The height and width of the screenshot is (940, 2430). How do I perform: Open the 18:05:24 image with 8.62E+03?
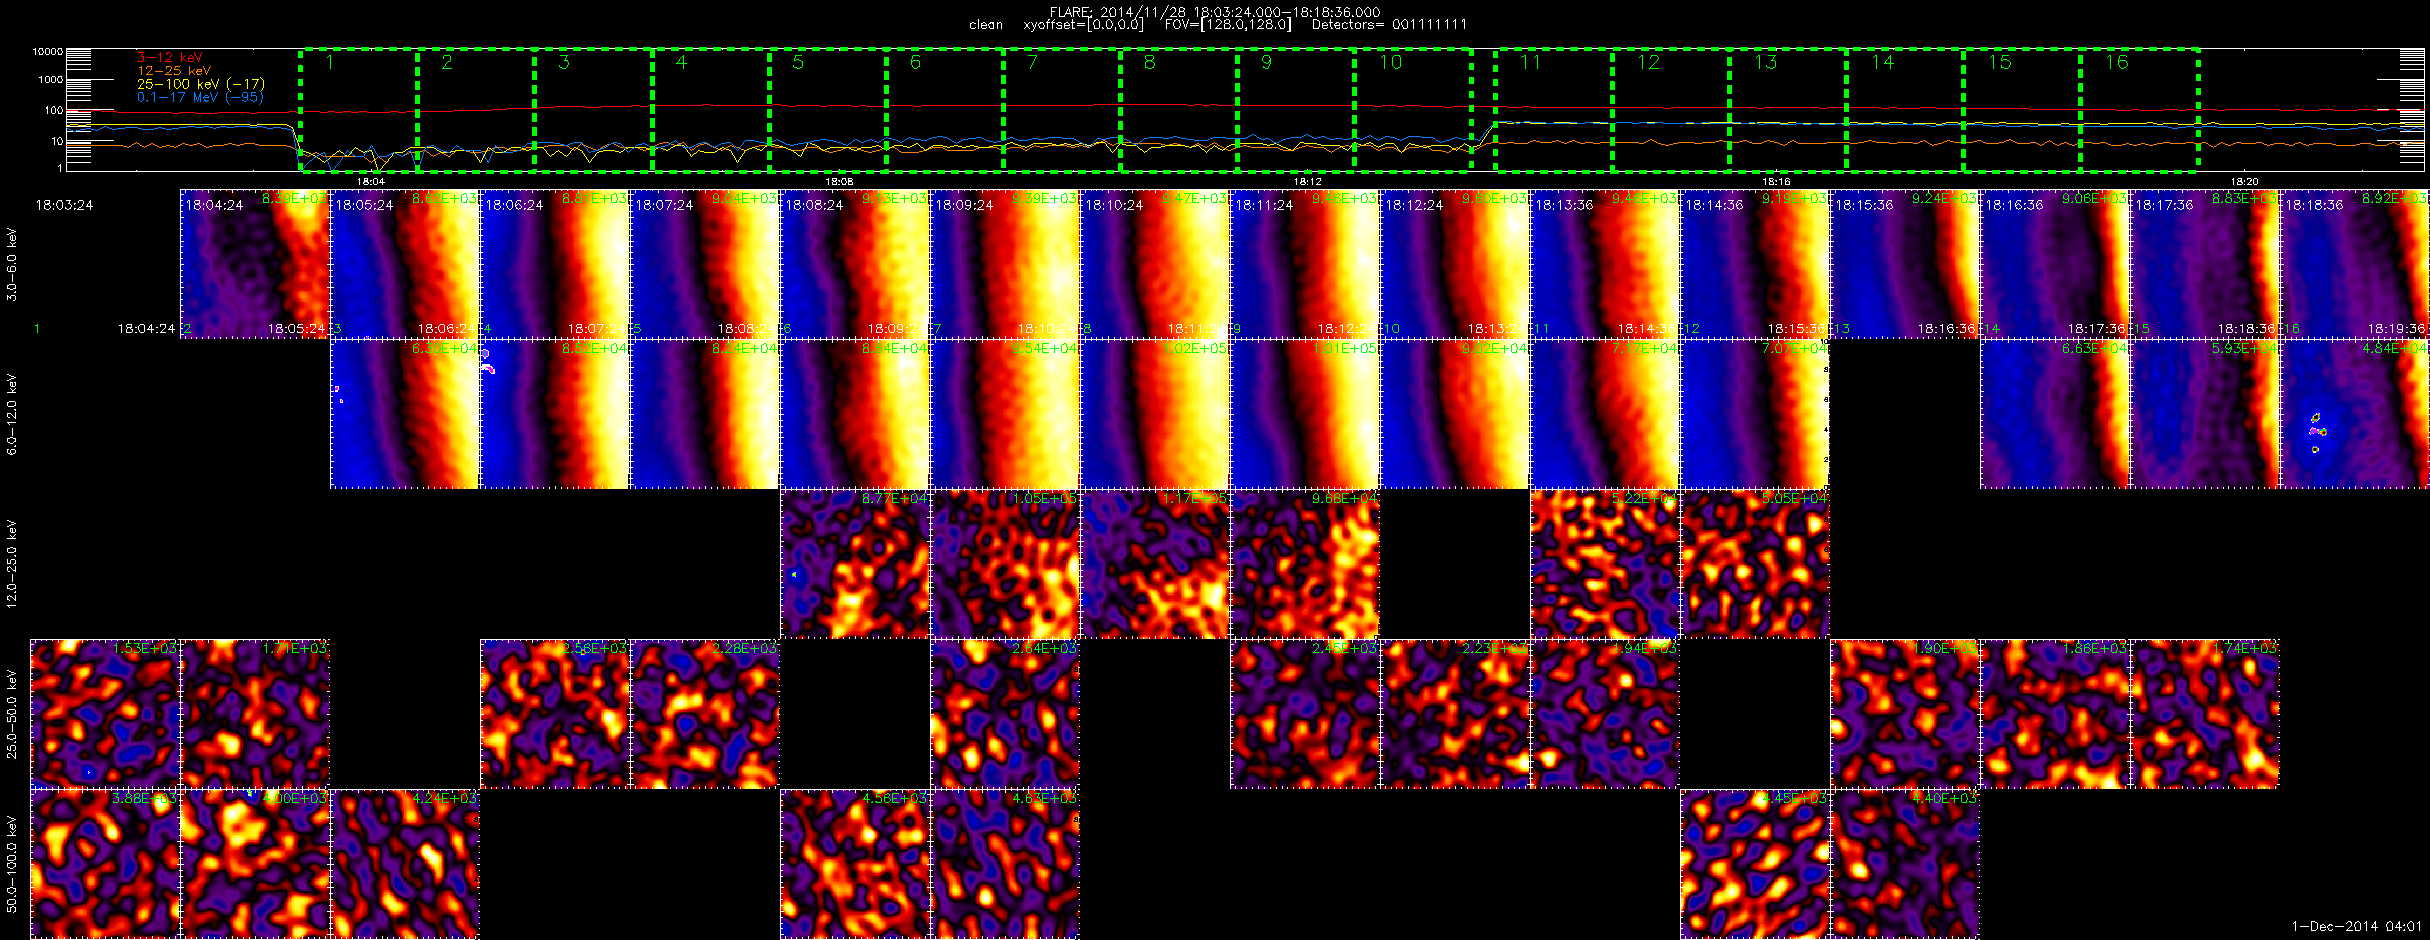click(405, 264)
